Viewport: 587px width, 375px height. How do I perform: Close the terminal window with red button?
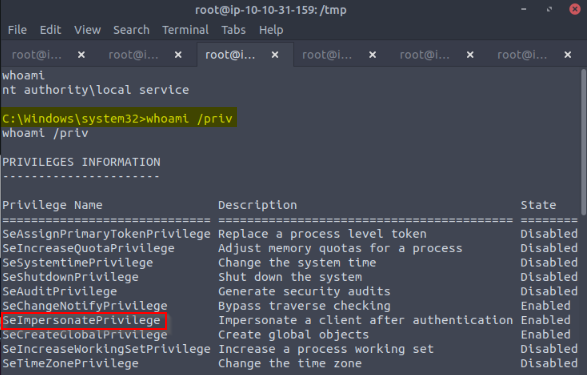pyautogui.click(x=575, y=9)
